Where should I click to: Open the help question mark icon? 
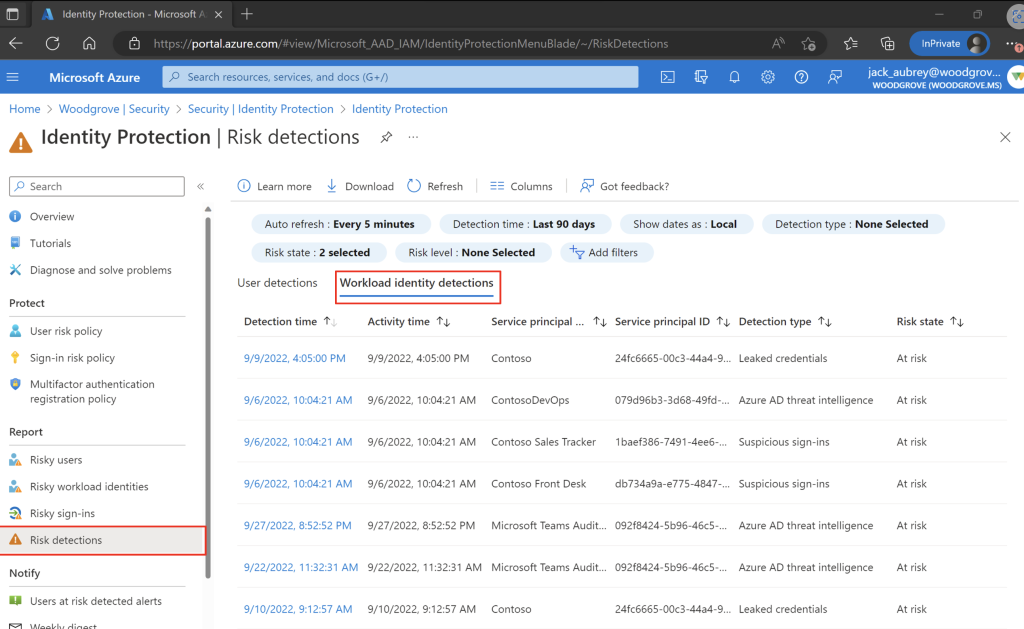(801, 77)
